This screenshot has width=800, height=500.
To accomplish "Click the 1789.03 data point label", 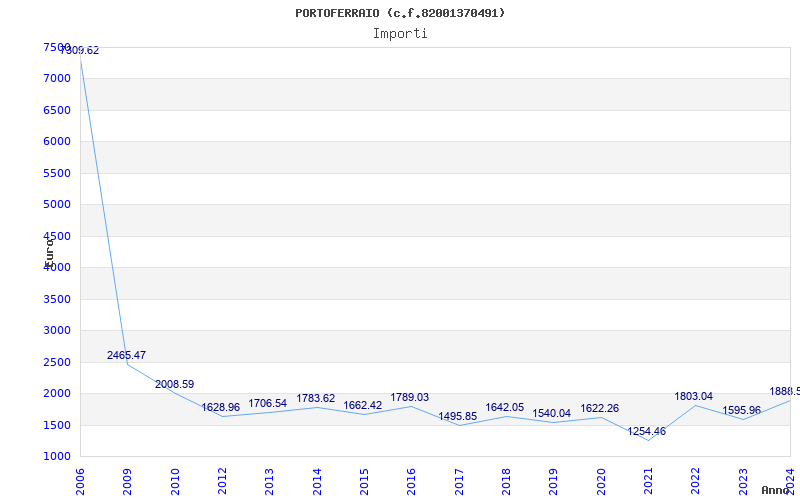I will (x=410, y=397).
